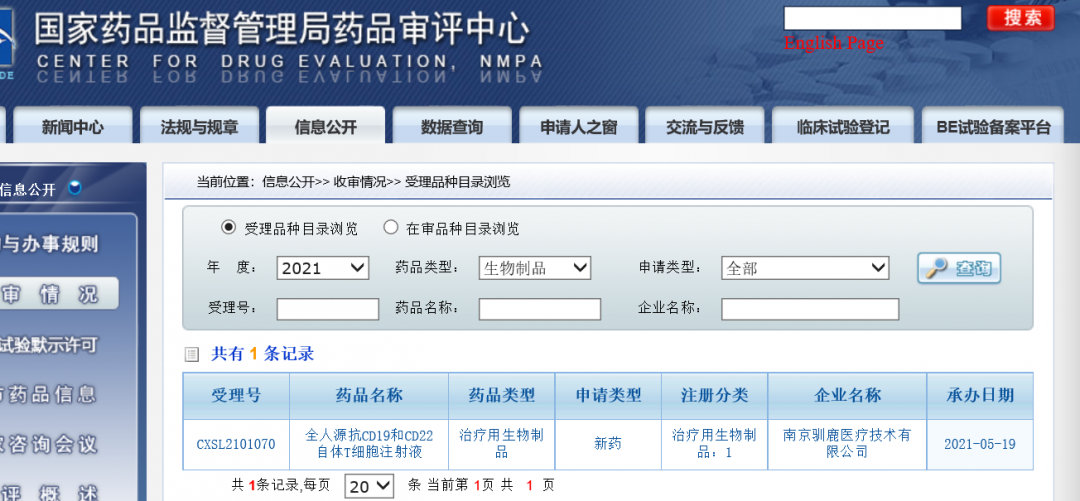Open the 年度 2021 dropdown
Viewport: 1080px width, 501px height.
(x=323, y=268)
